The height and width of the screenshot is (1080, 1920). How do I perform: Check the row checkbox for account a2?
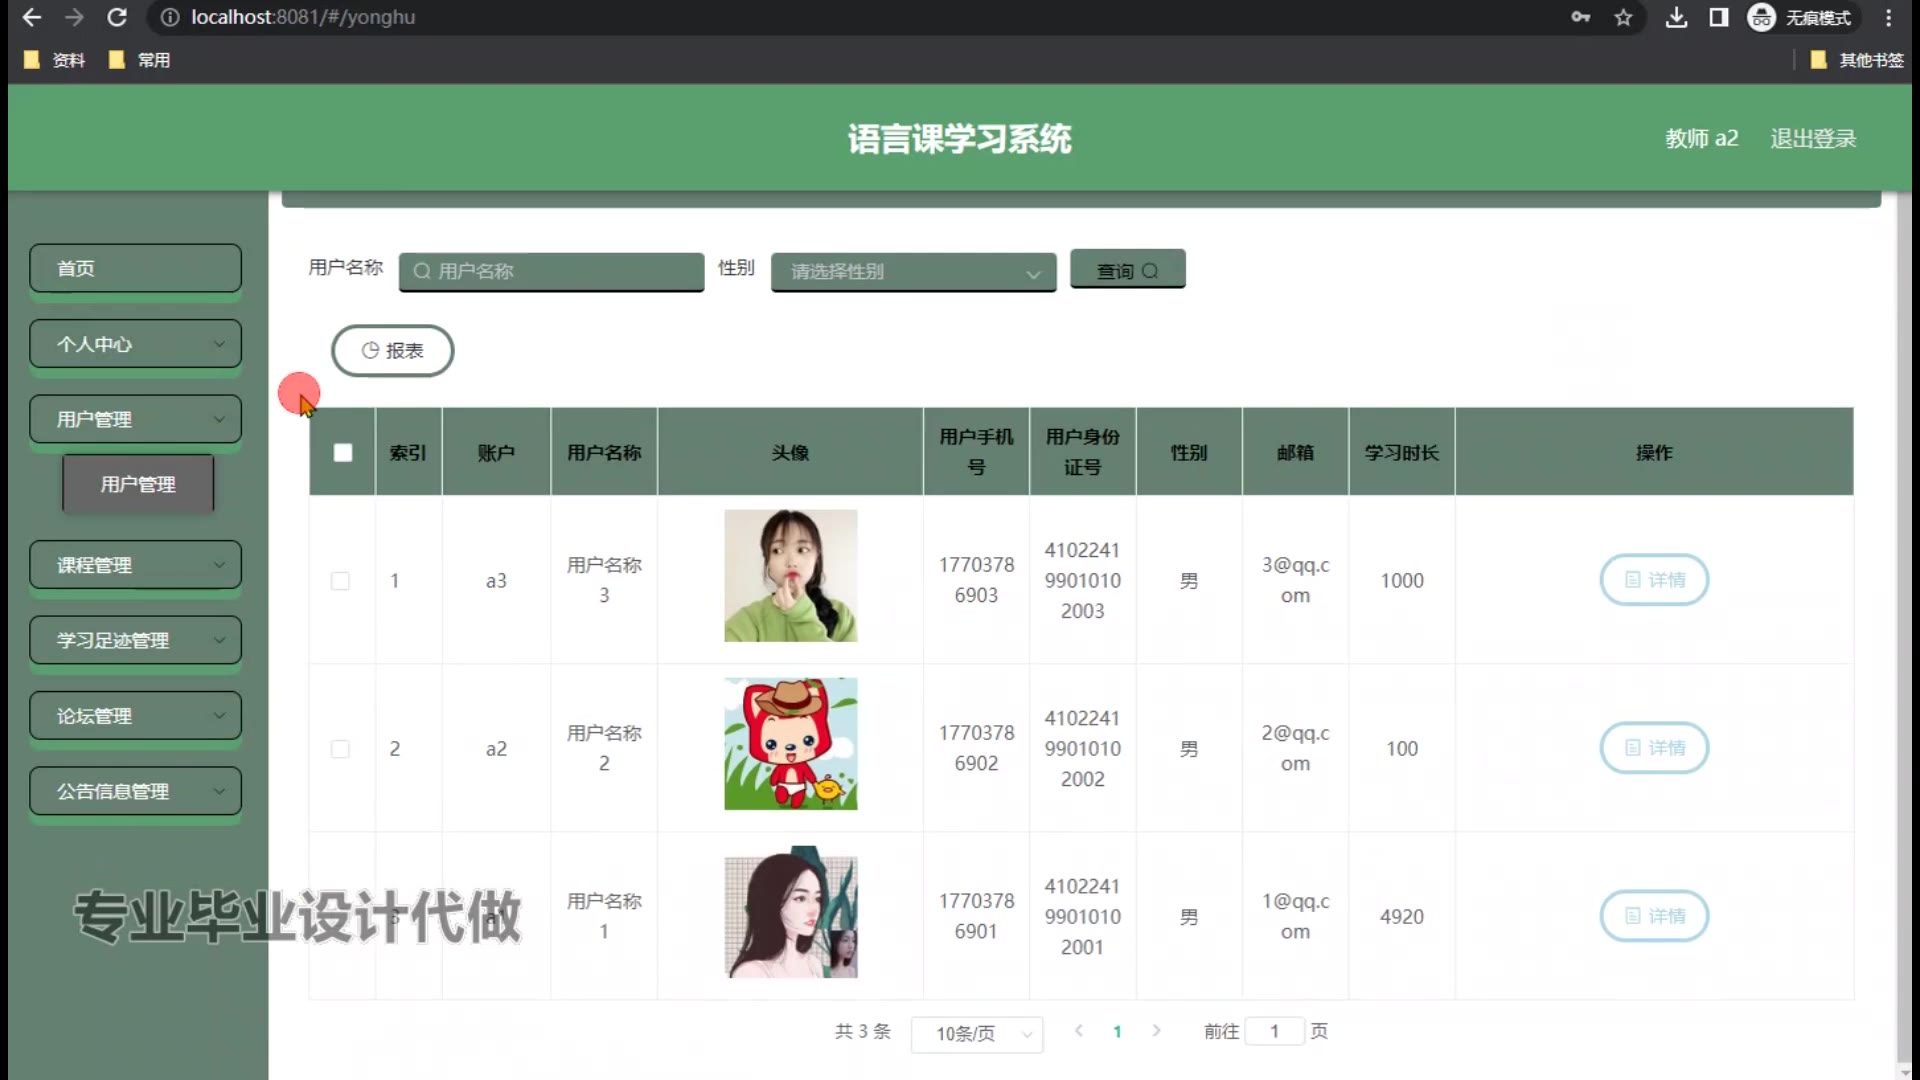click(340, 749)
